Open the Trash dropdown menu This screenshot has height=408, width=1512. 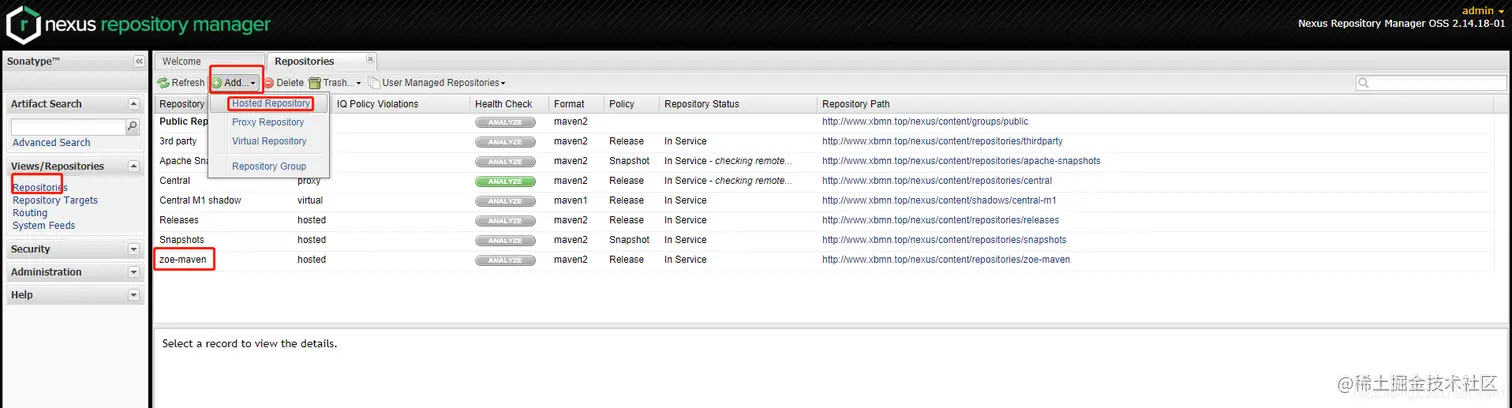335,83
